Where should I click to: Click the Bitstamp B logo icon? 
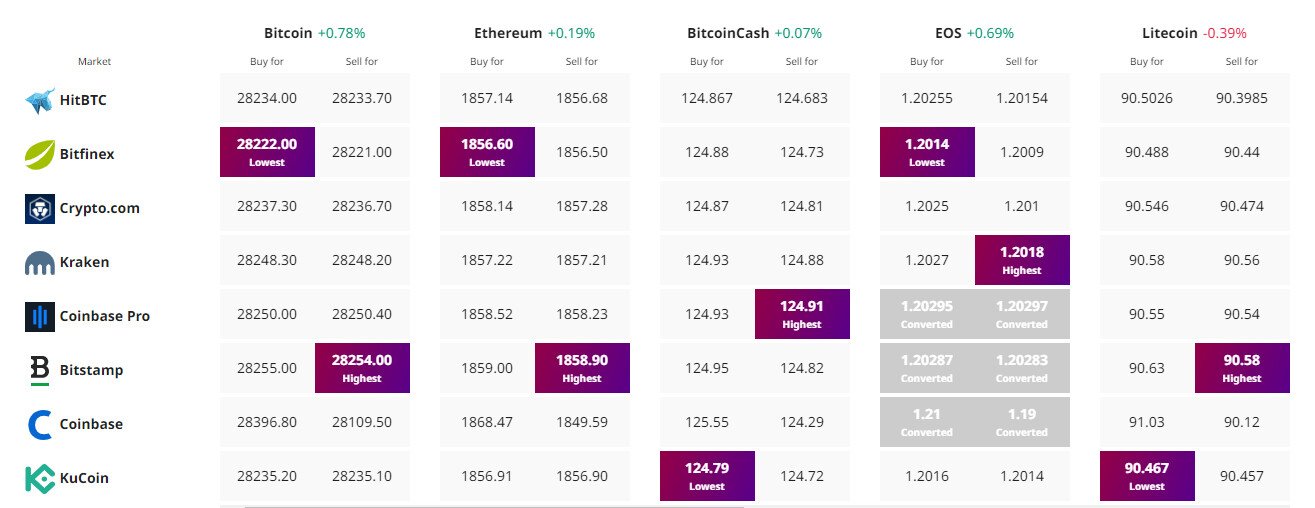point(40,370)
